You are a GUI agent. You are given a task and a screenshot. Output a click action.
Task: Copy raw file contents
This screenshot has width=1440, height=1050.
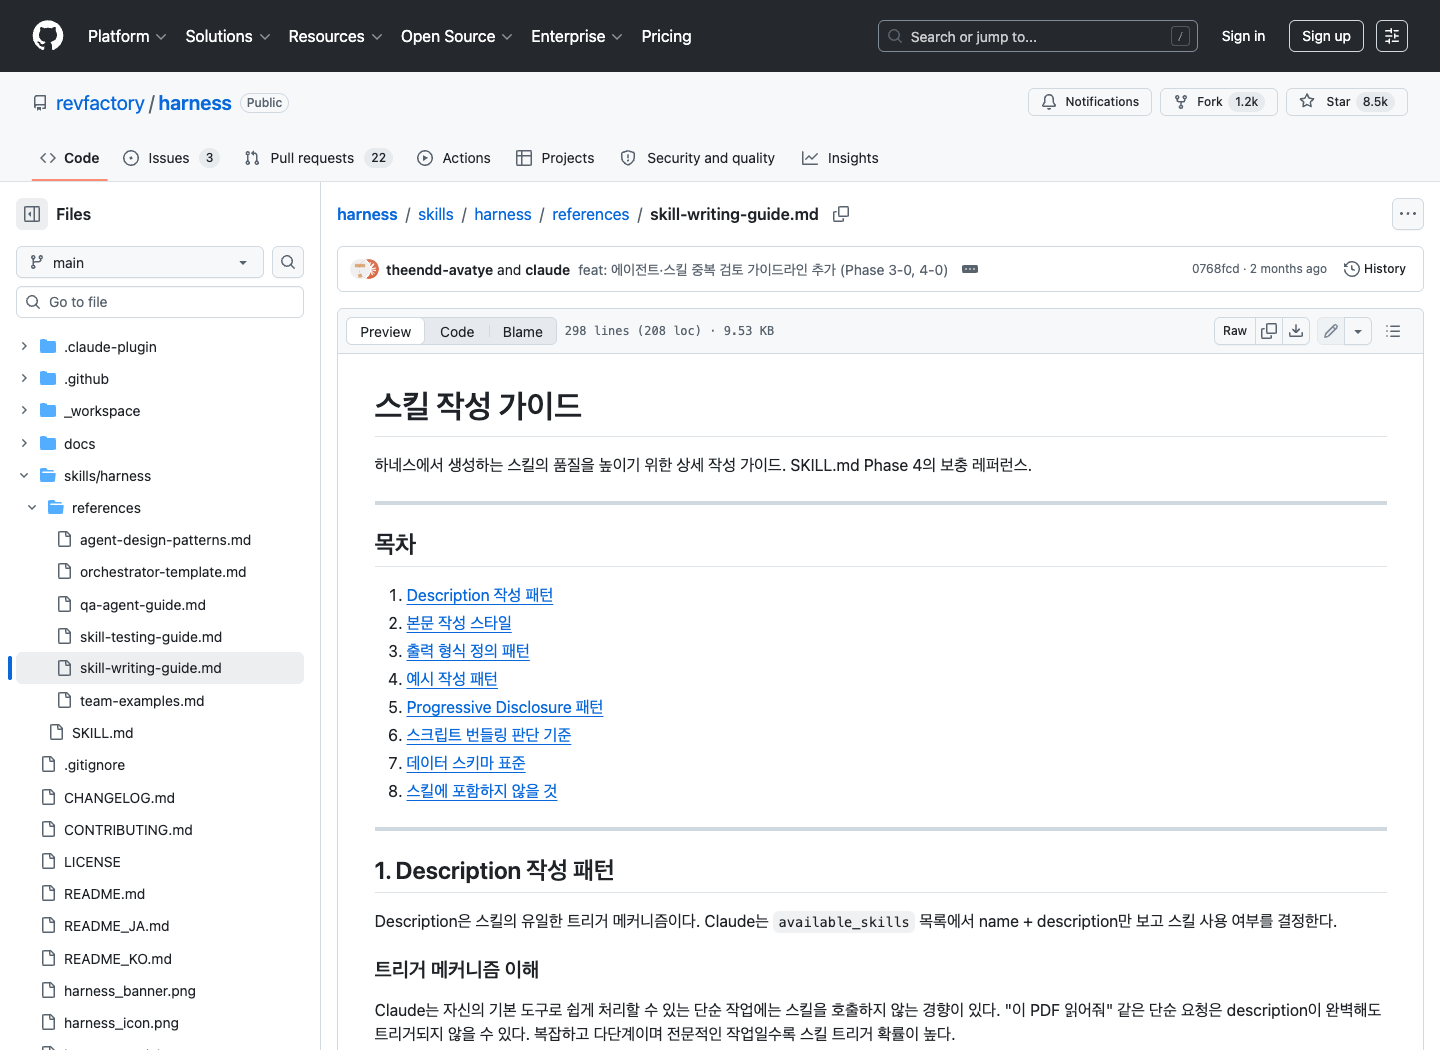pyautogui.click(x=1269, y=331)
